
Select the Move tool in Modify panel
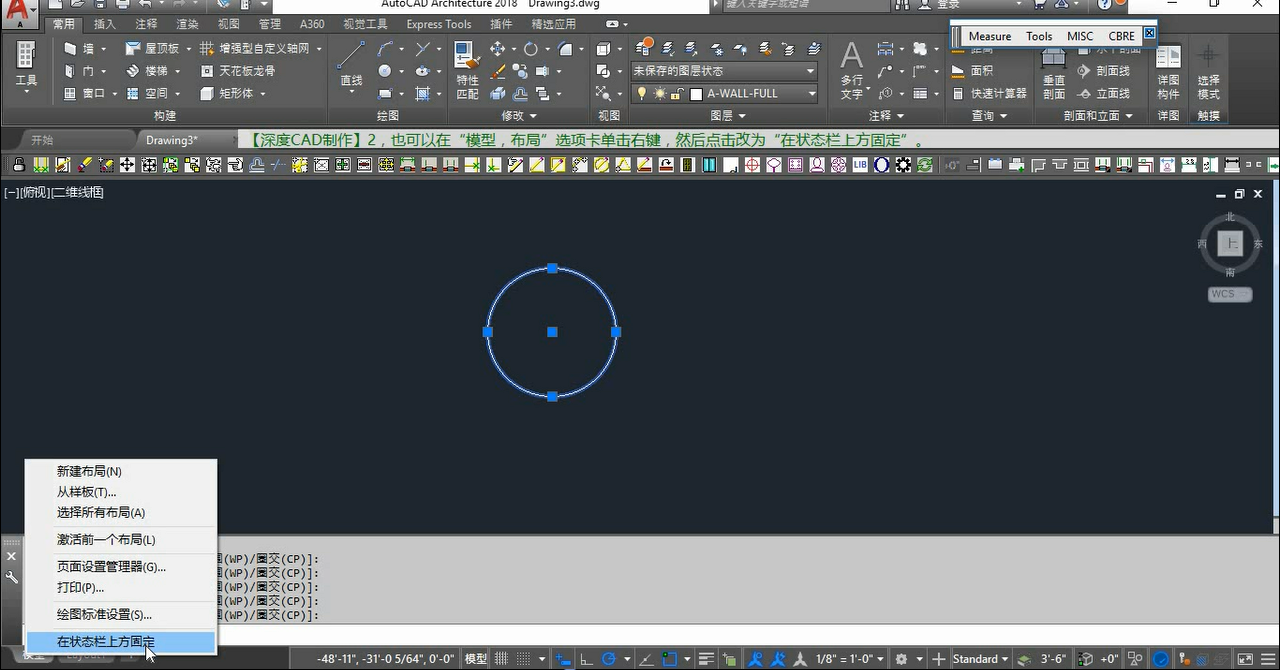pyautogui.click(x=497, y=49)
